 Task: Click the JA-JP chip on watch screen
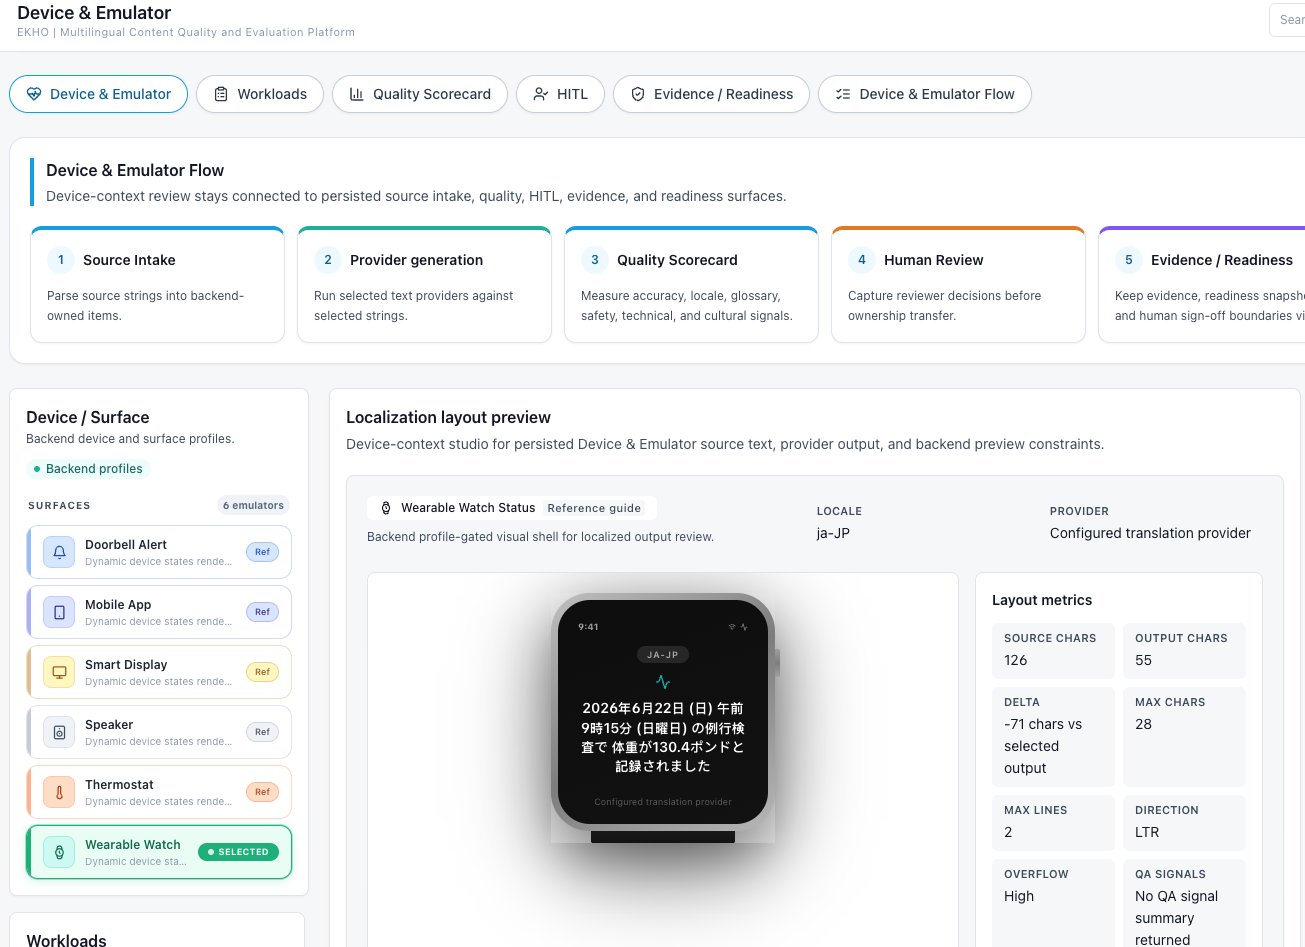[663, 655]
